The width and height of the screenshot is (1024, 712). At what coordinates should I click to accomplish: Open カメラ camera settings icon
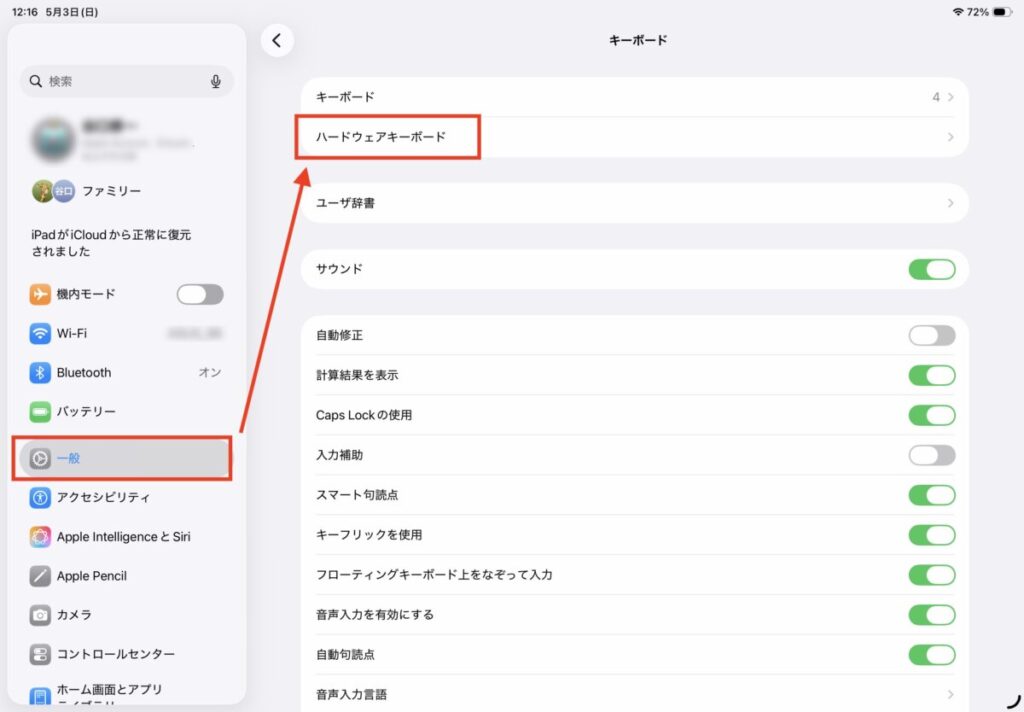pos(40,615)
